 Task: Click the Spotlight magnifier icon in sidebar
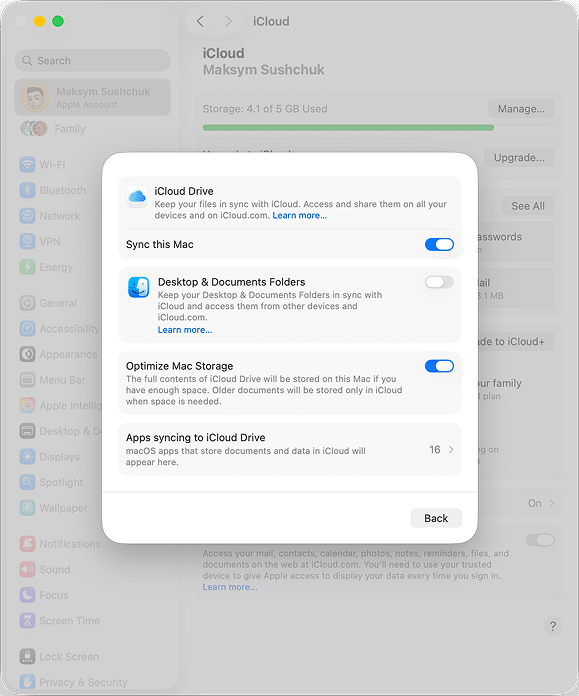click(28, 482)
